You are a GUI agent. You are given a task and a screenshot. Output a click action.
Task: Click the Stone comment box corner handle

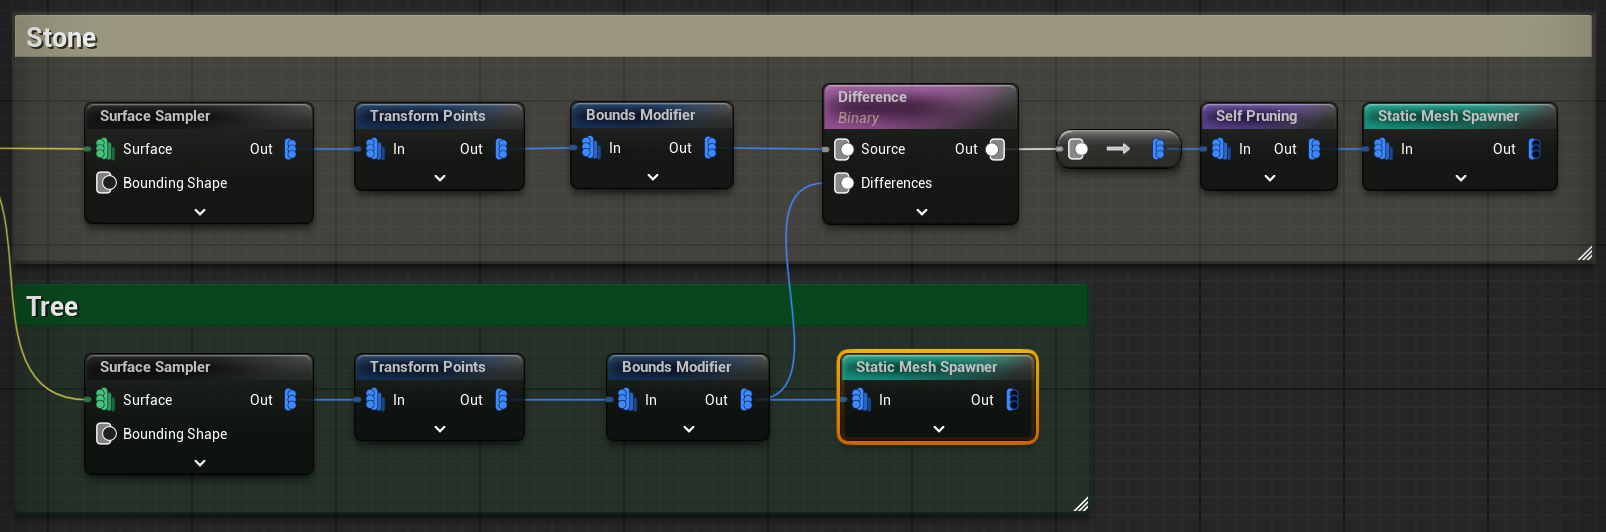[x=1585, y=254]
